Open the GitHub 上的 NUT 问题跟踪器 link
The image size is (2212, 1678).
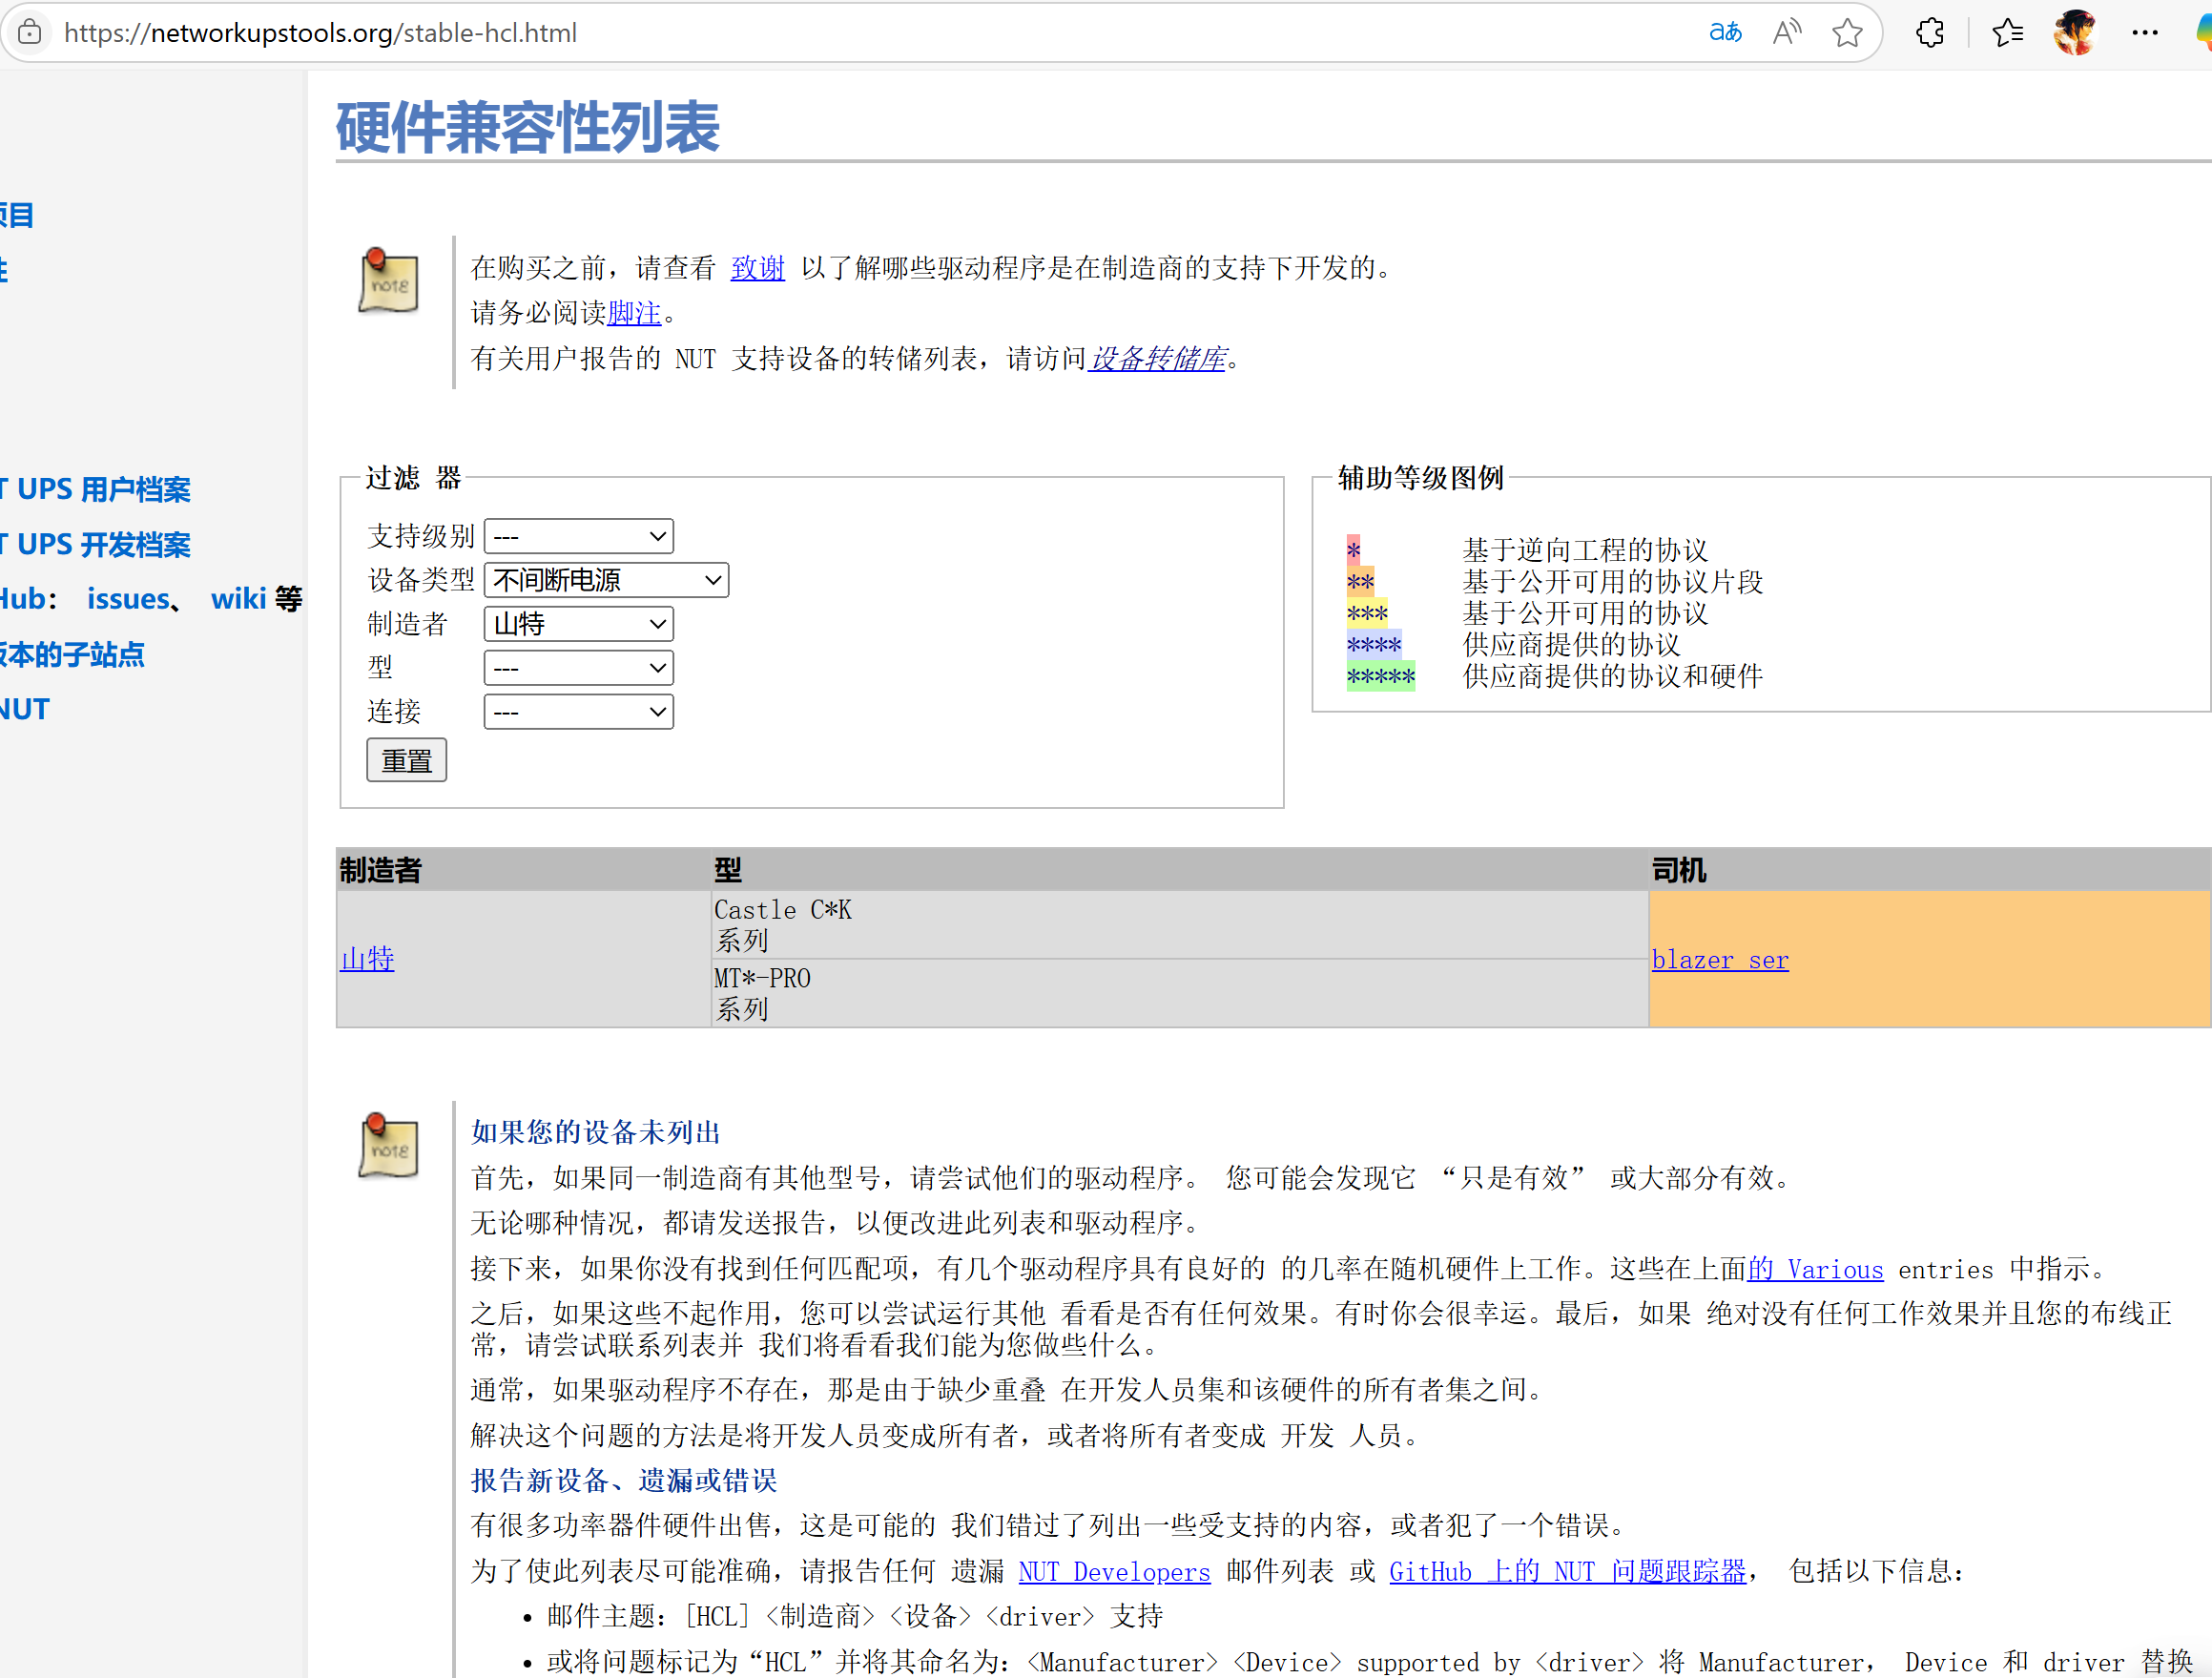[1568, 1571]
